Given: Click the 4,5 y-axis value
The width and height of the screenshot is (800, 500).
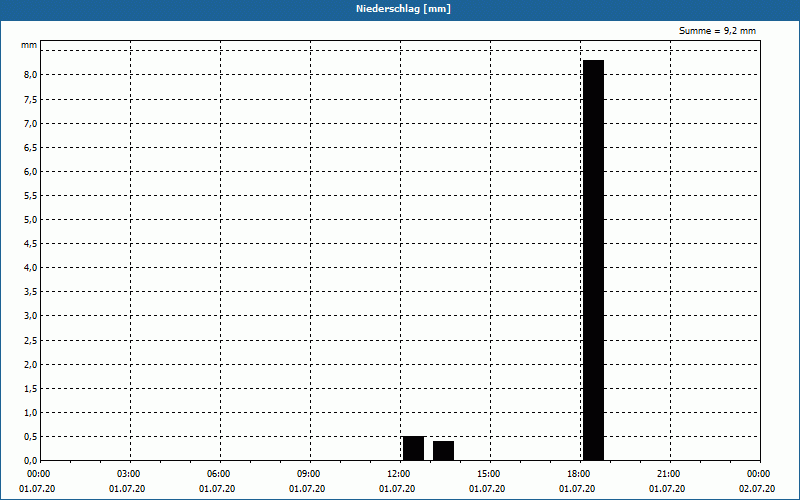Looking at the screenshot, I should [31, 243].
